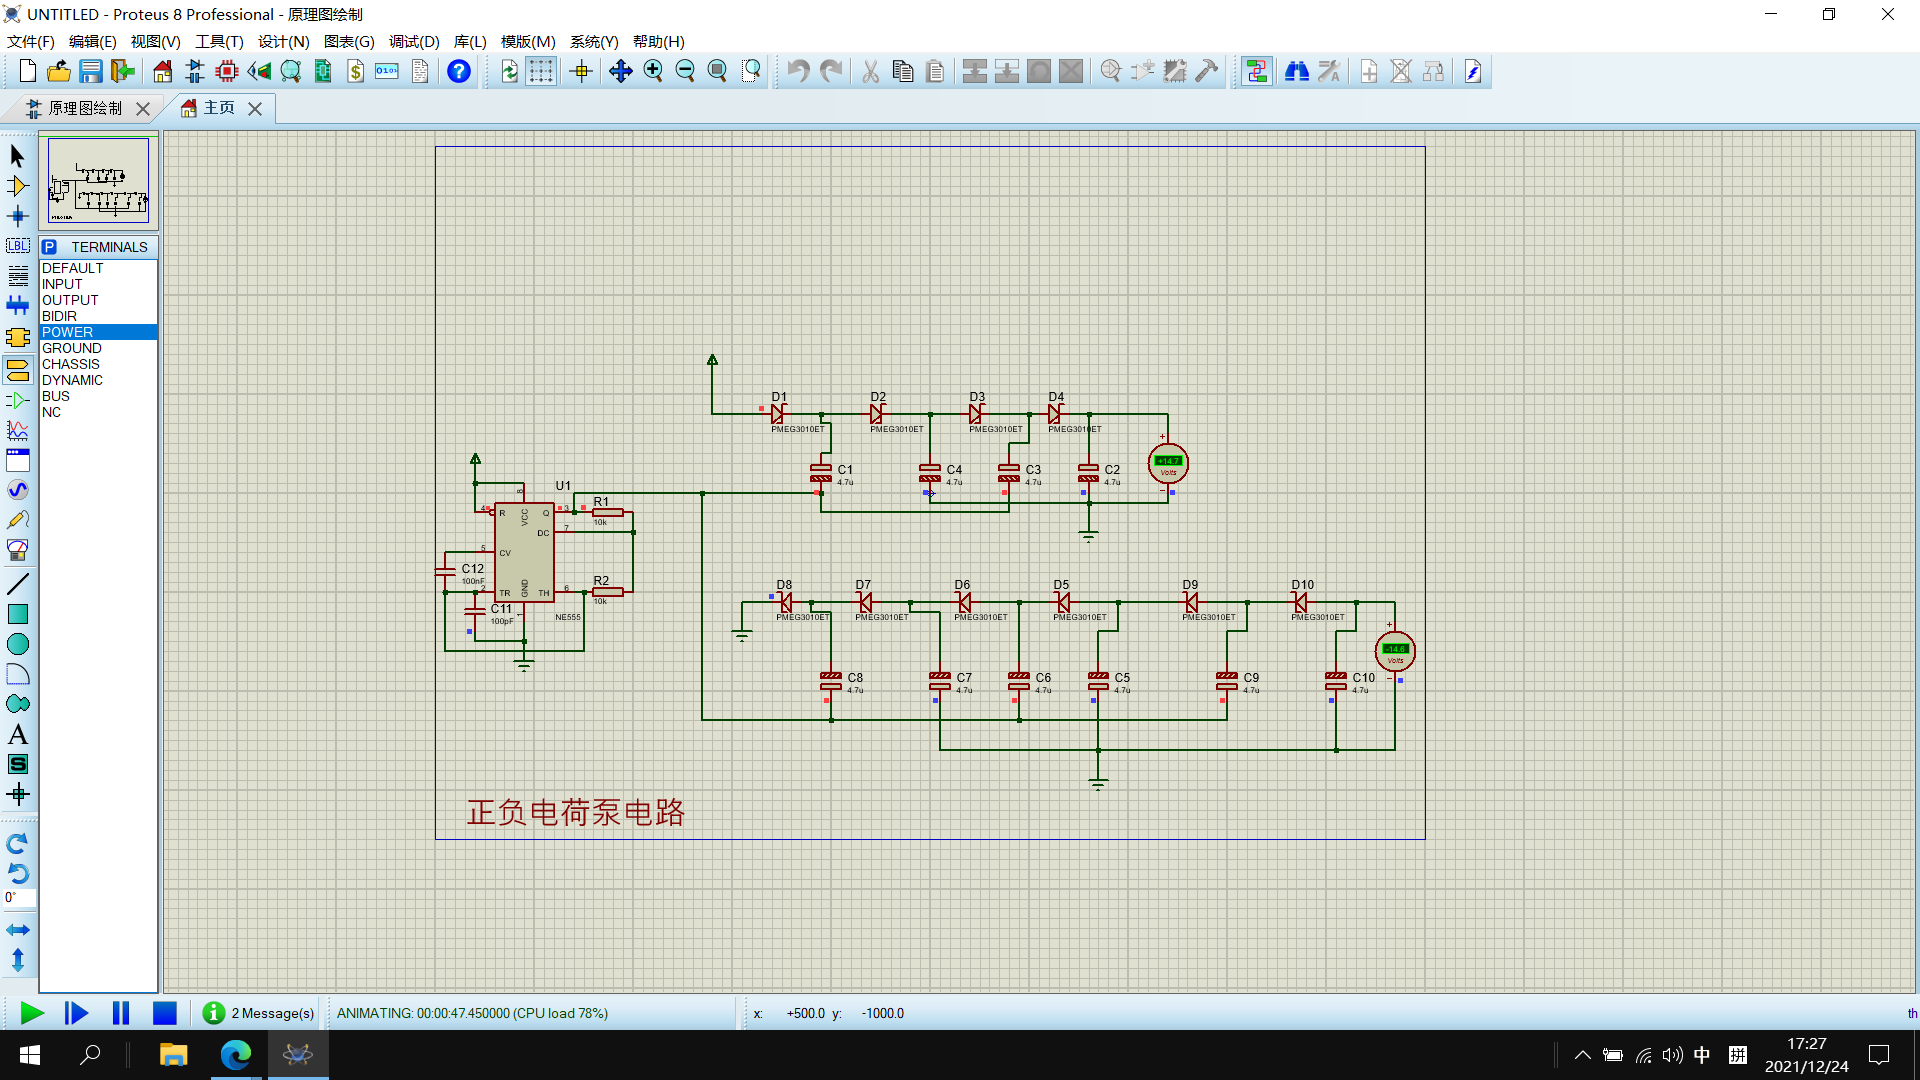Zoom in on the schematic
Screen dimensions: 1920x1080
[x=653, y=71]
